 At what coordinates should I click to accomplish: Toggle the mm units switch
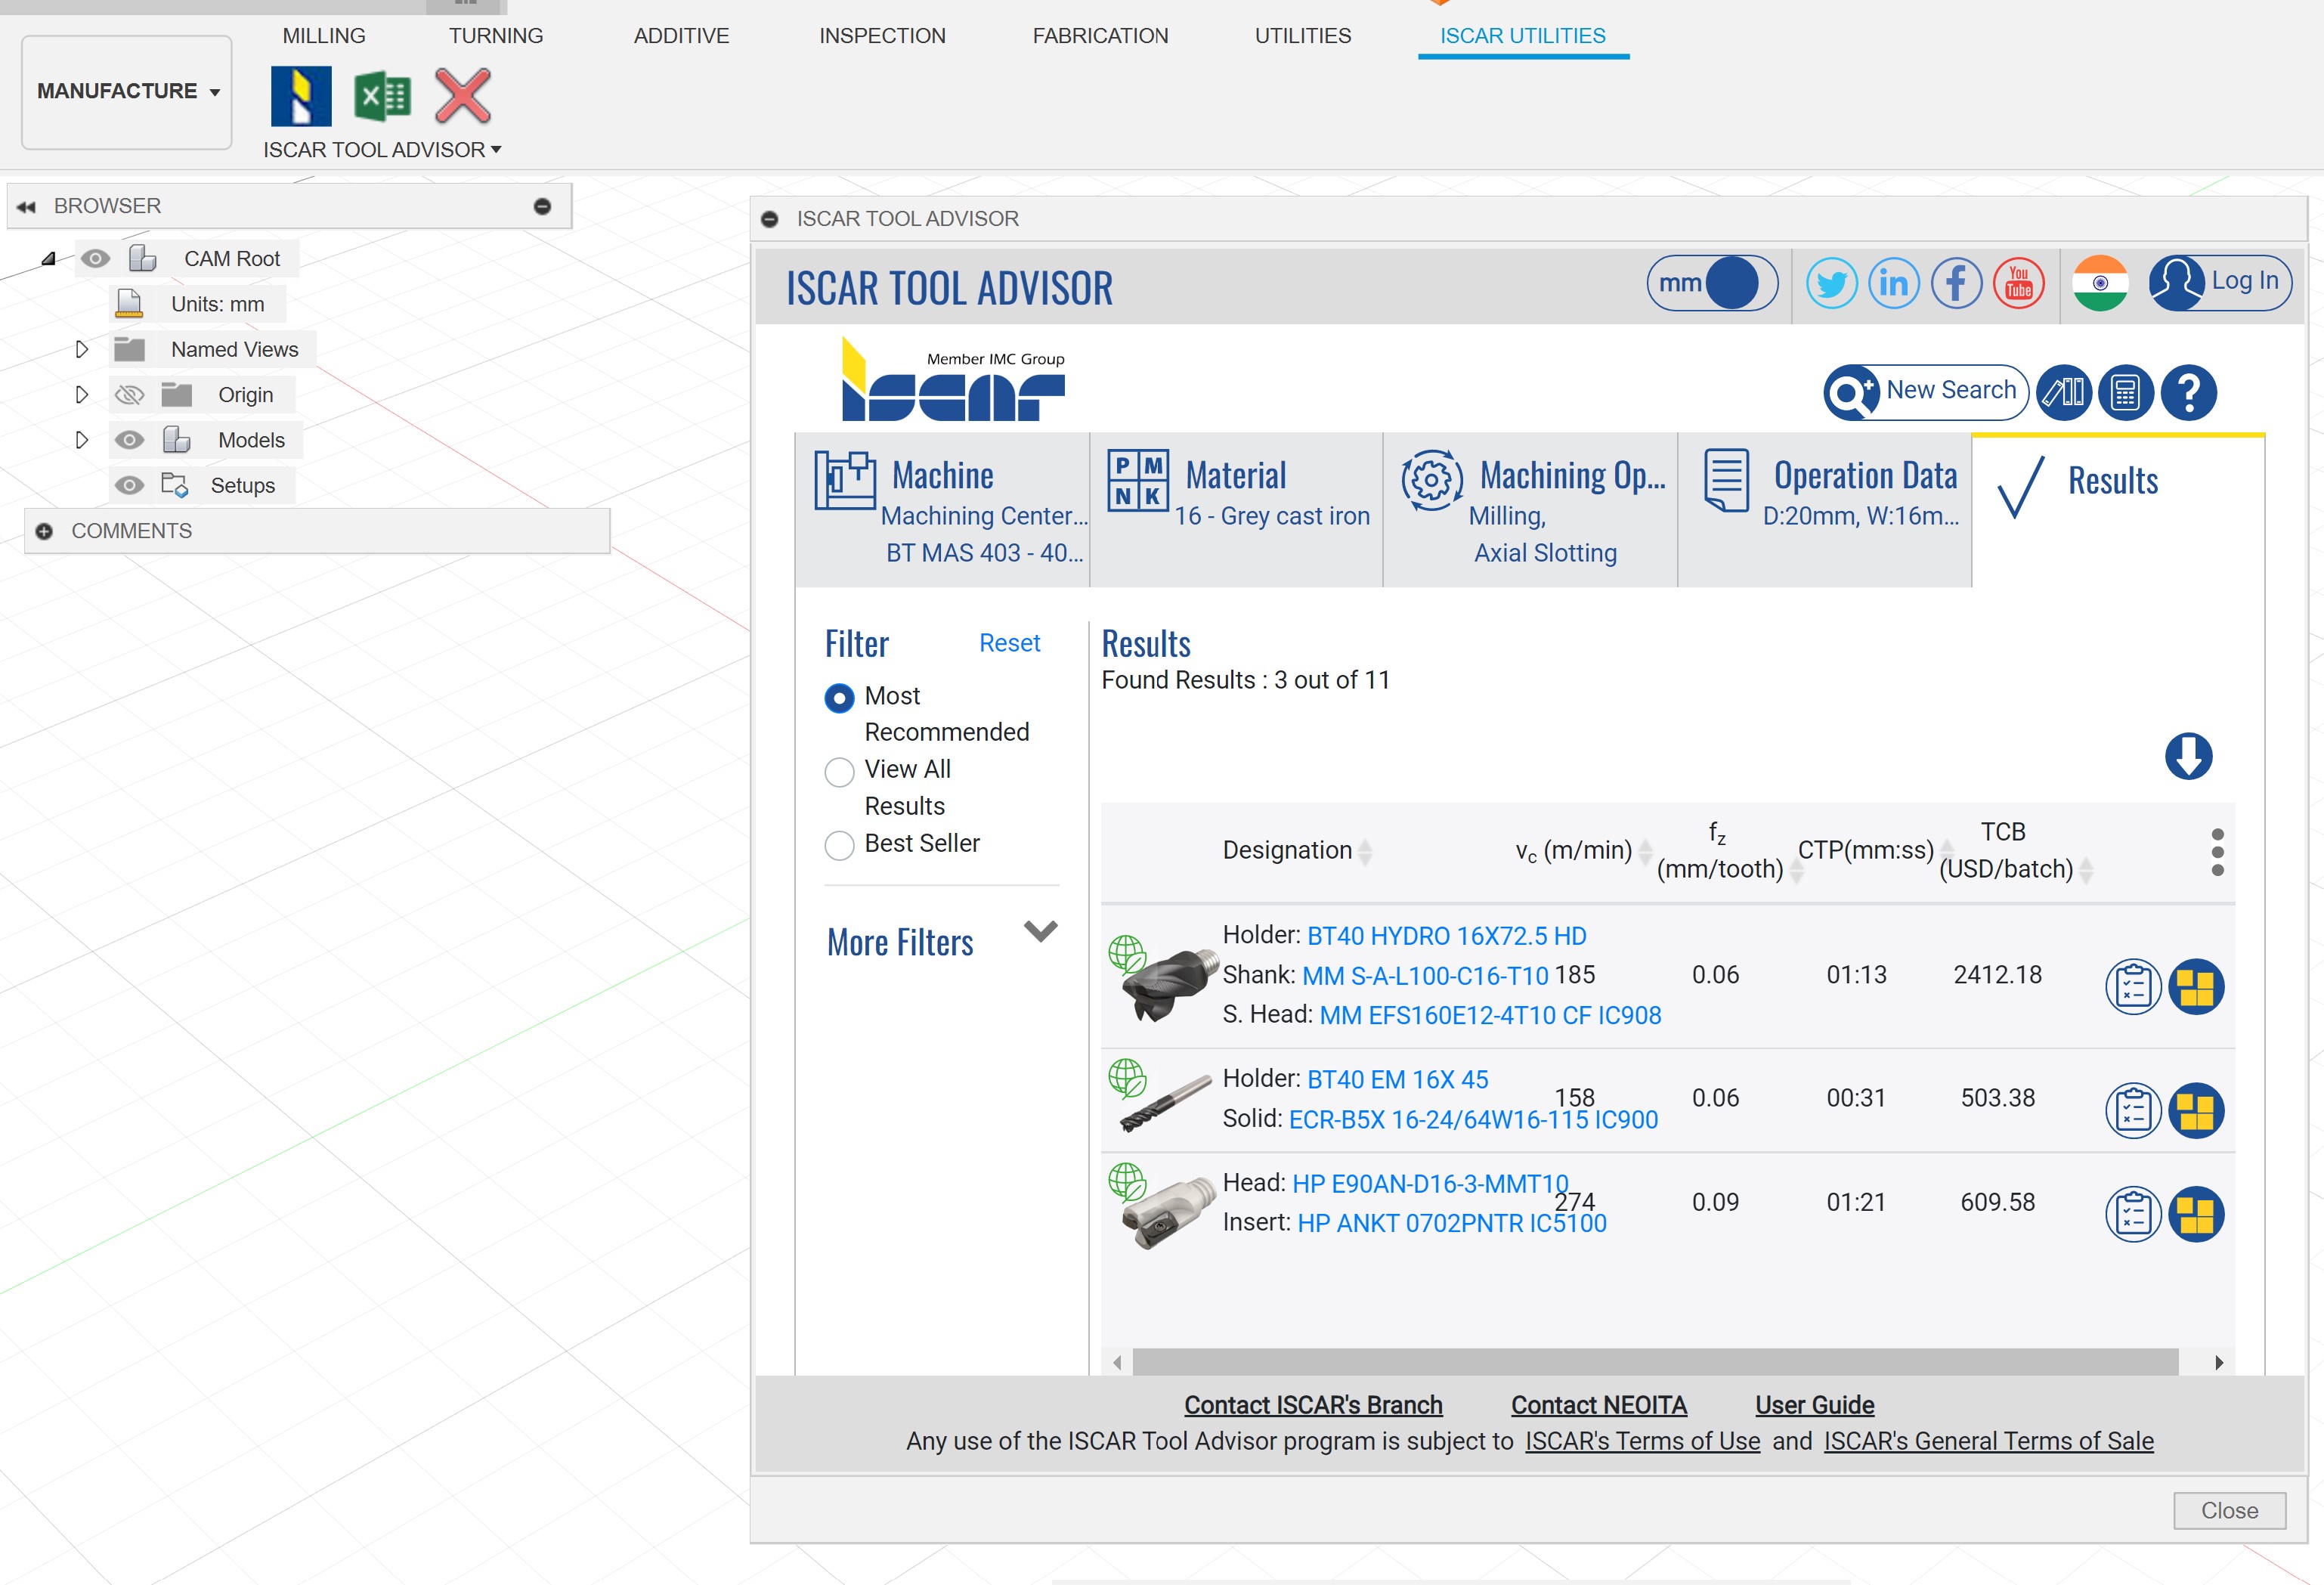point(1712,283)
